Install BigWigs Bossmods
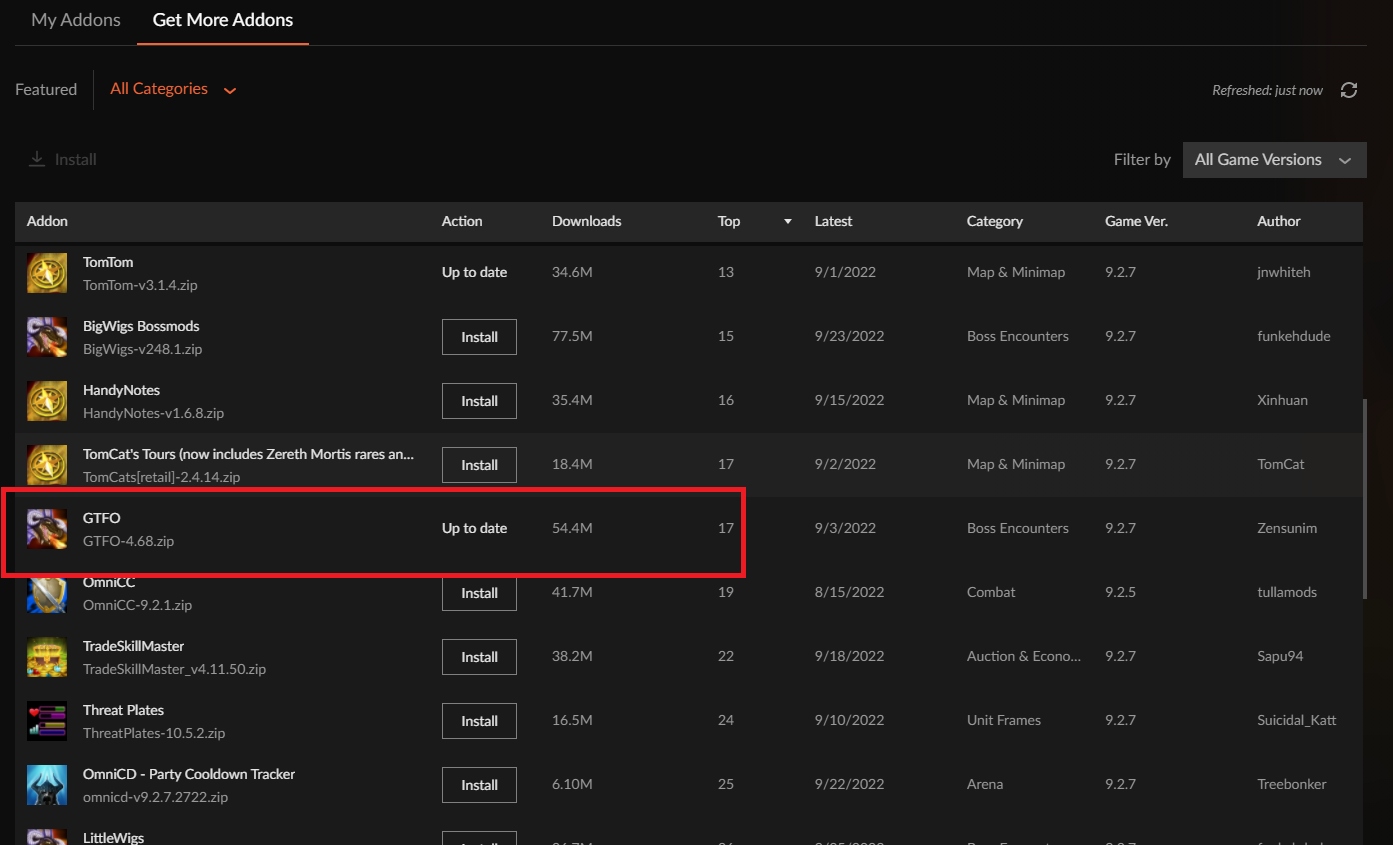This screenshot has width=1393, height=845. click(x=479, y=337)
